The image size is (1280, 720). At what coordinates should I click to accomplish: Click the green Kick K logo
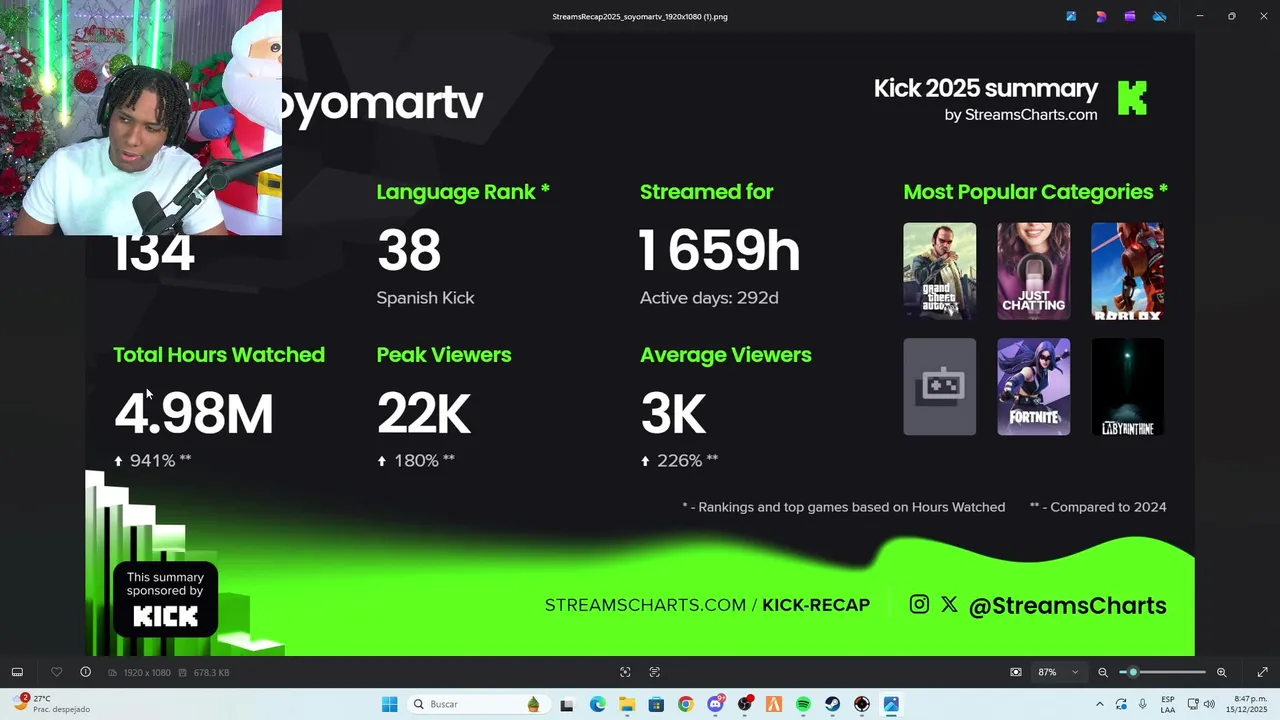coord(1132,98)
